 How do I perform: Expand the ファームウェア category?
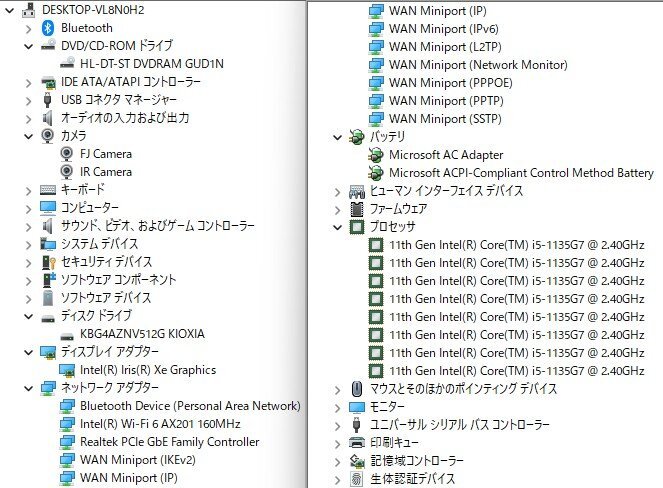337,210
